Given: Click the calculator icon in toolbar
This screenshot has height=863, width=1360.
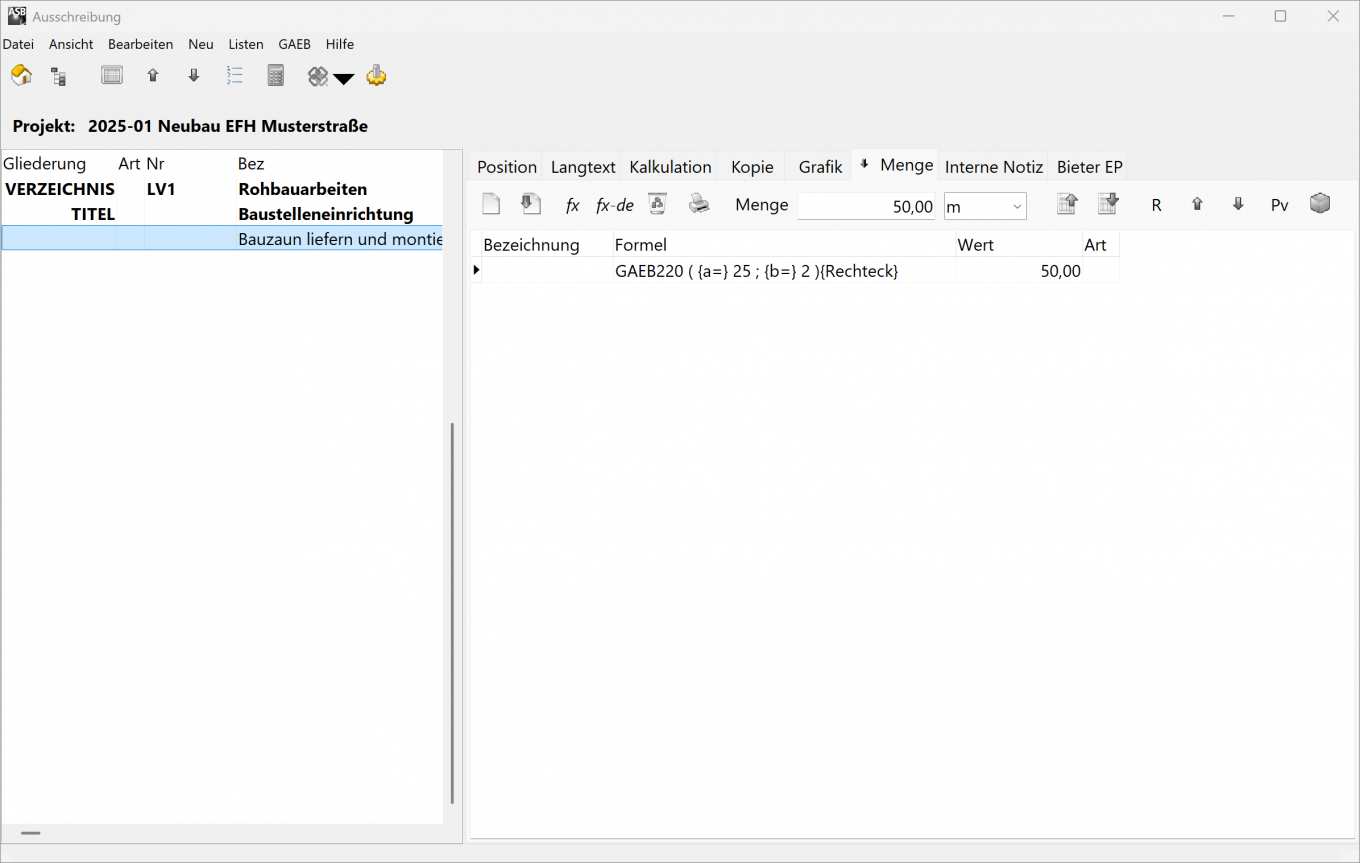Looking at the screenshot, I should point(276,76).
